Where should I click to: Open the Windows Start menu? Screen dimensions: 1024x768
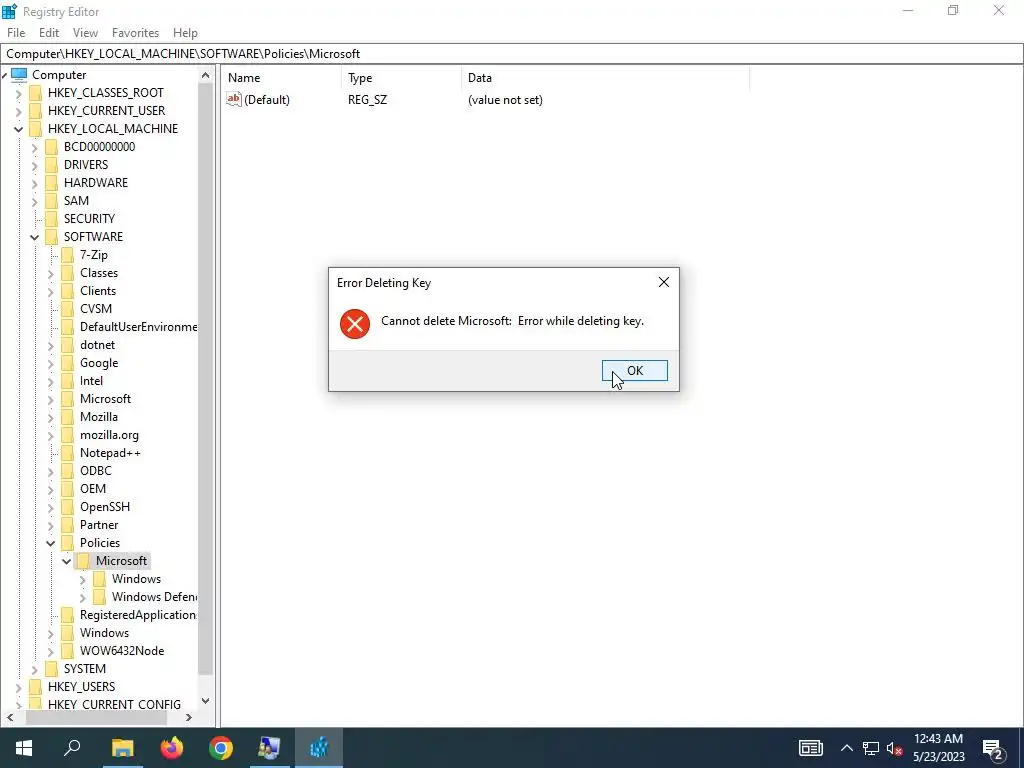coord(24,748)
